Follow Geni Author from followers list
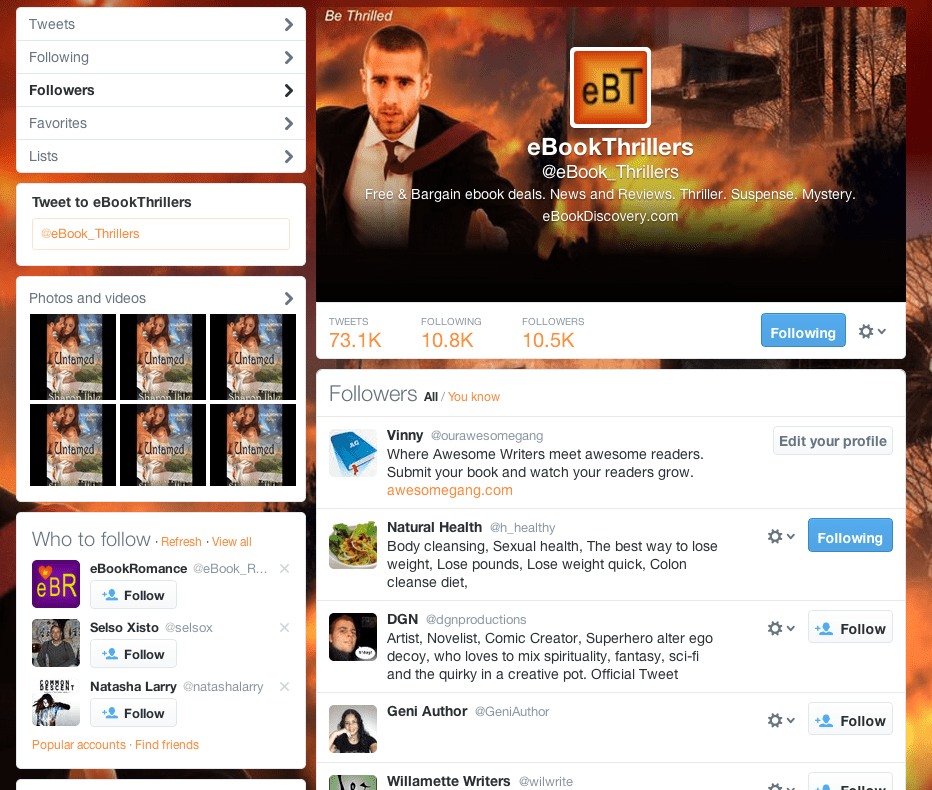 coord(850,719)
